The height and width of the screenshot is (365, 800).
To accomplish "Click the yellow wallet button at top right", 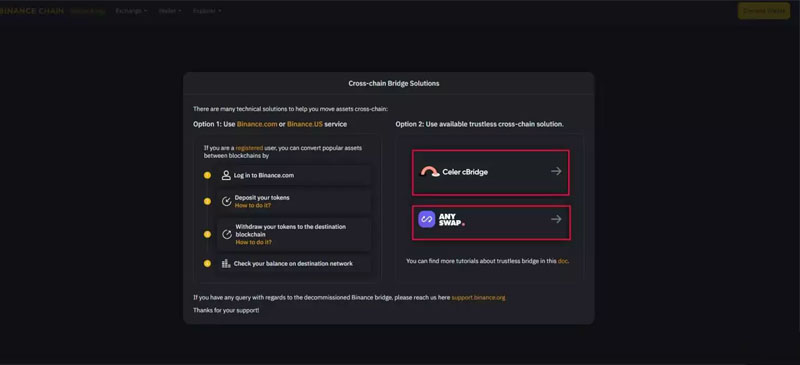I will (764, 11).
